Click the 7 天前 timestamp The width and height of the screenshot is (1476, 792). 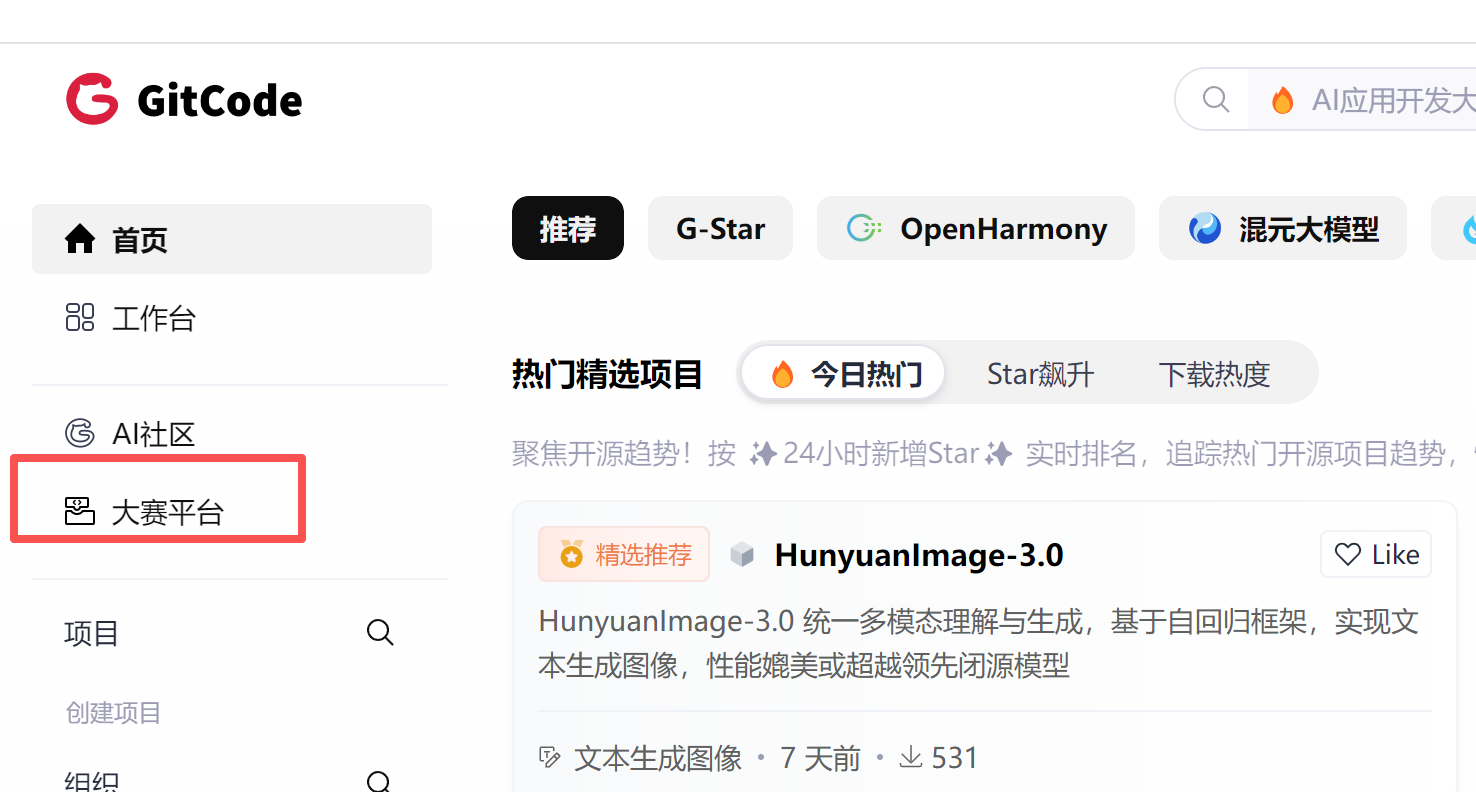tap(820, 758)
